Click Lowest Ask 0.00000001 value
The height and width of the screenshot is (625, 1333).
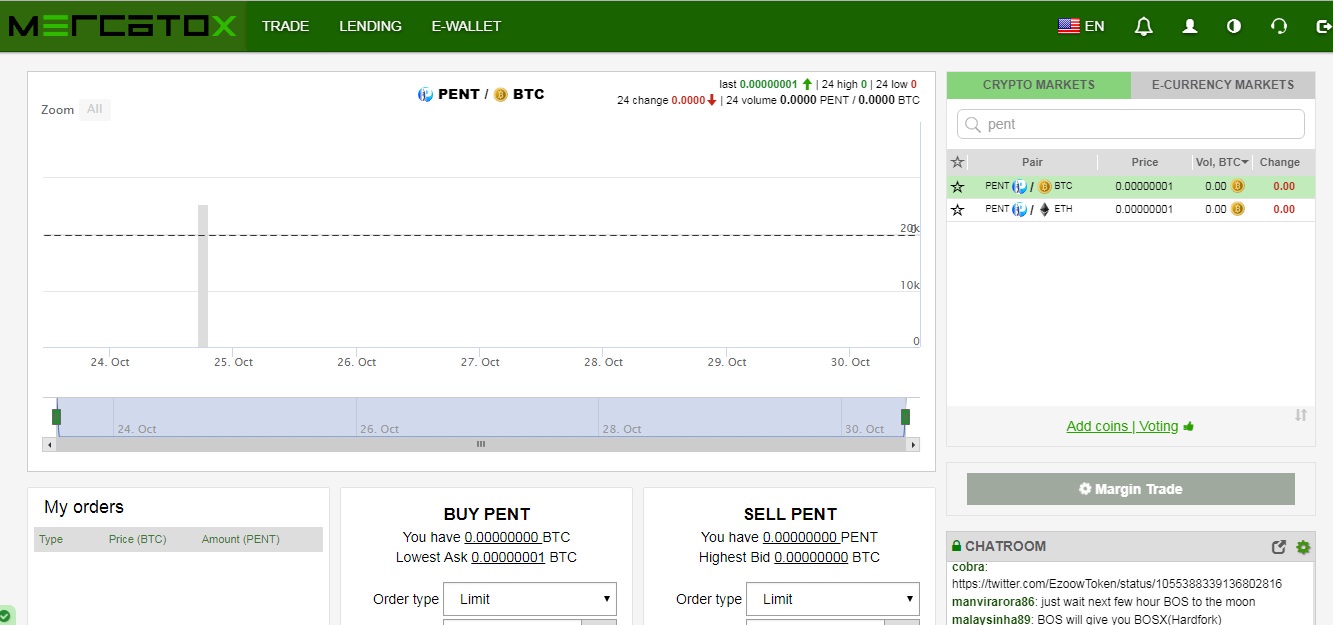(x=508, y=557)
